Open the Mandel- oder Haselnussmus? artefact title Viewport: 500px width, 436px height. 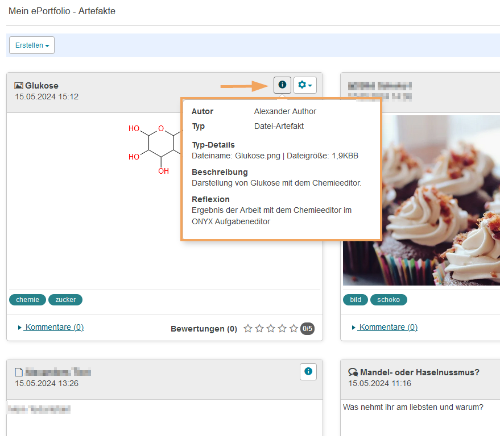[420, 372]
